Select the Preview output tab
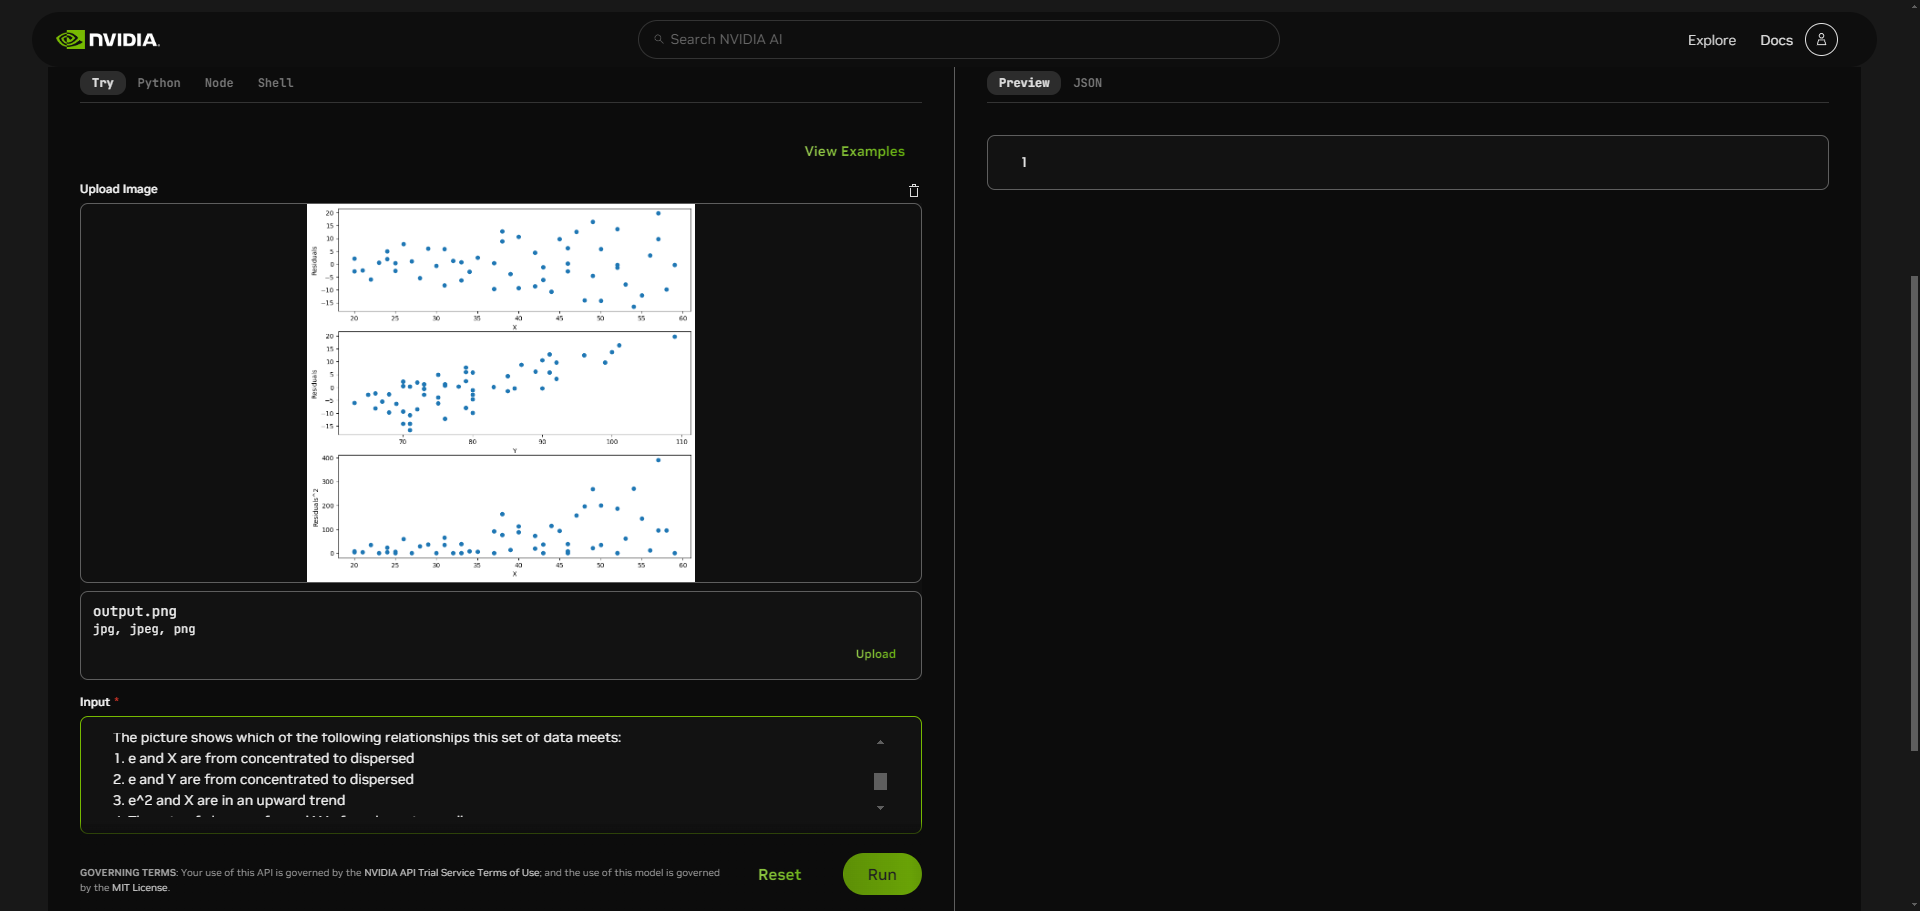1920x911 pixels. pyautogui.click(x=1024, y=83)
